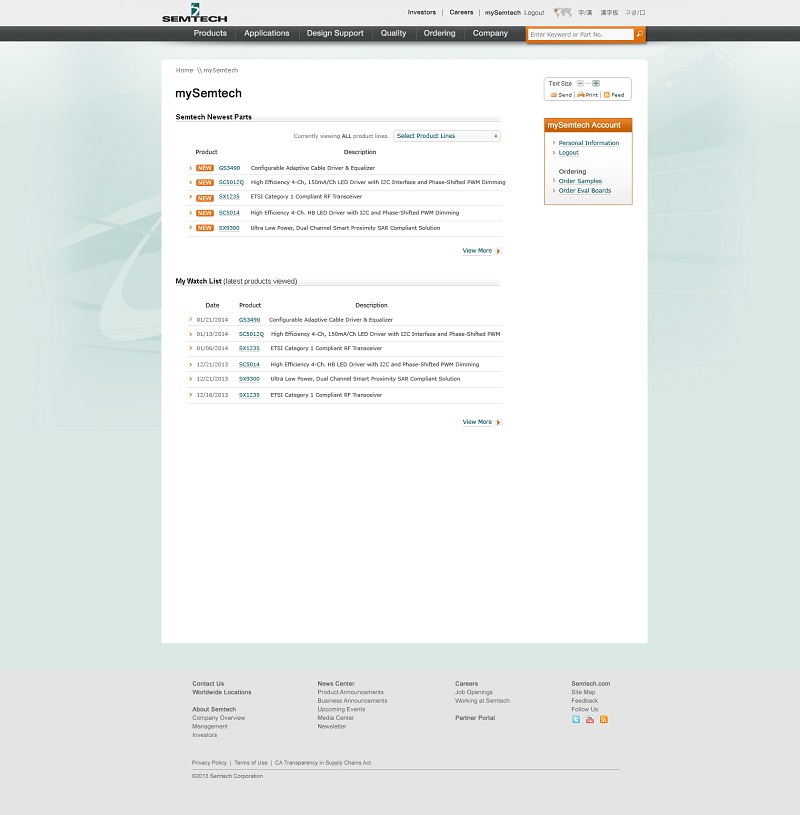Image resolution: width=800 pixels, height=815 pixels.
Task: Click the Personal Information link
Action: pyautogui.click(x=588, y=143)
